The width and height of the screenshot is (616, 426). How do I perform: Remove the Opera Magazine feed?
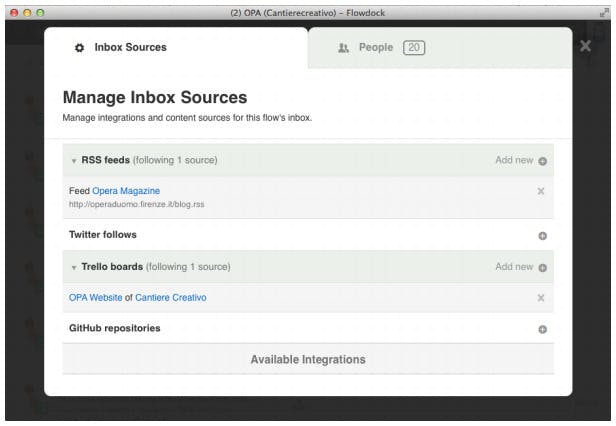(x=541, y=191)
